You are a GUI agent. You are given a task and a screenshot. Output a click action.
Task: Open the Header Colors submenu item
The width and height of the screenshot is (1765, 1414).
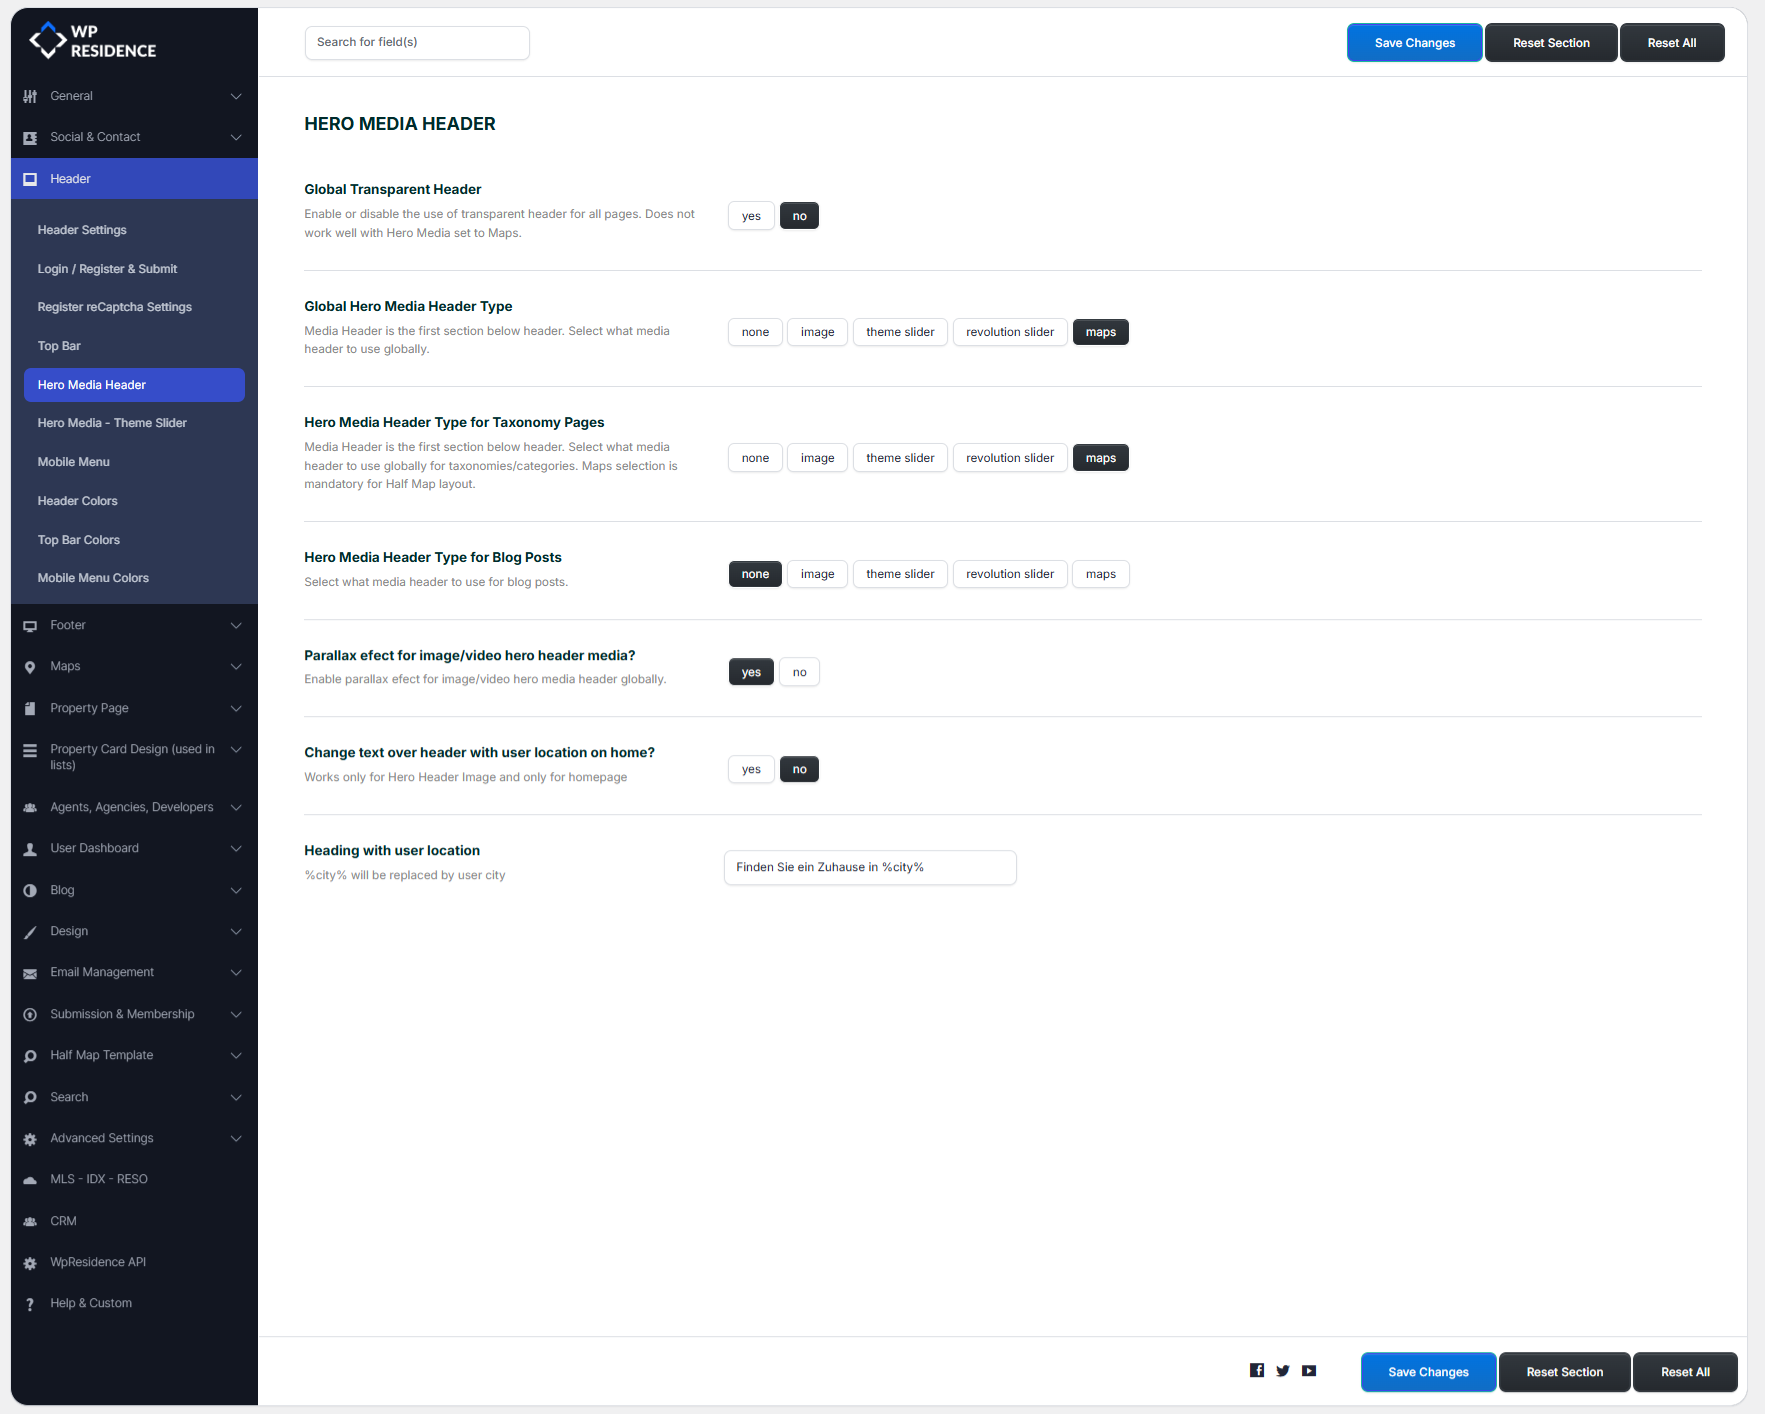[78, 501]
